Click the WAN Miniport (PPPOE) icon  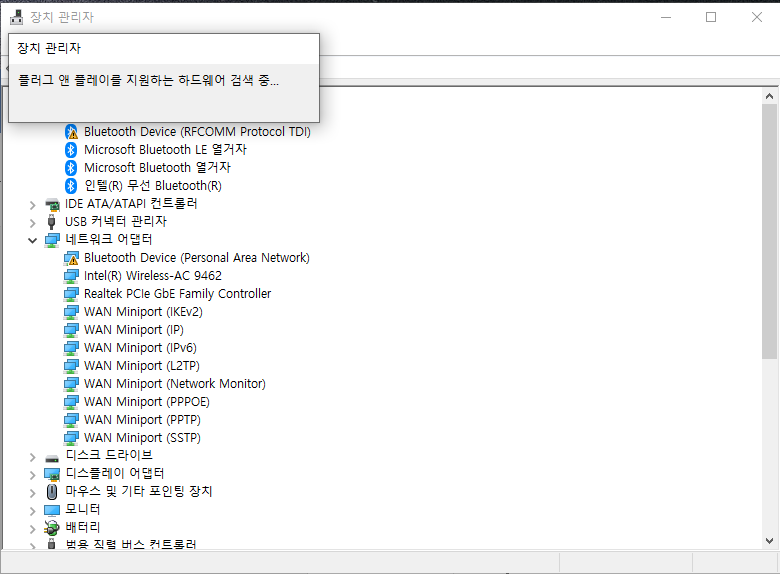[71, 402]
